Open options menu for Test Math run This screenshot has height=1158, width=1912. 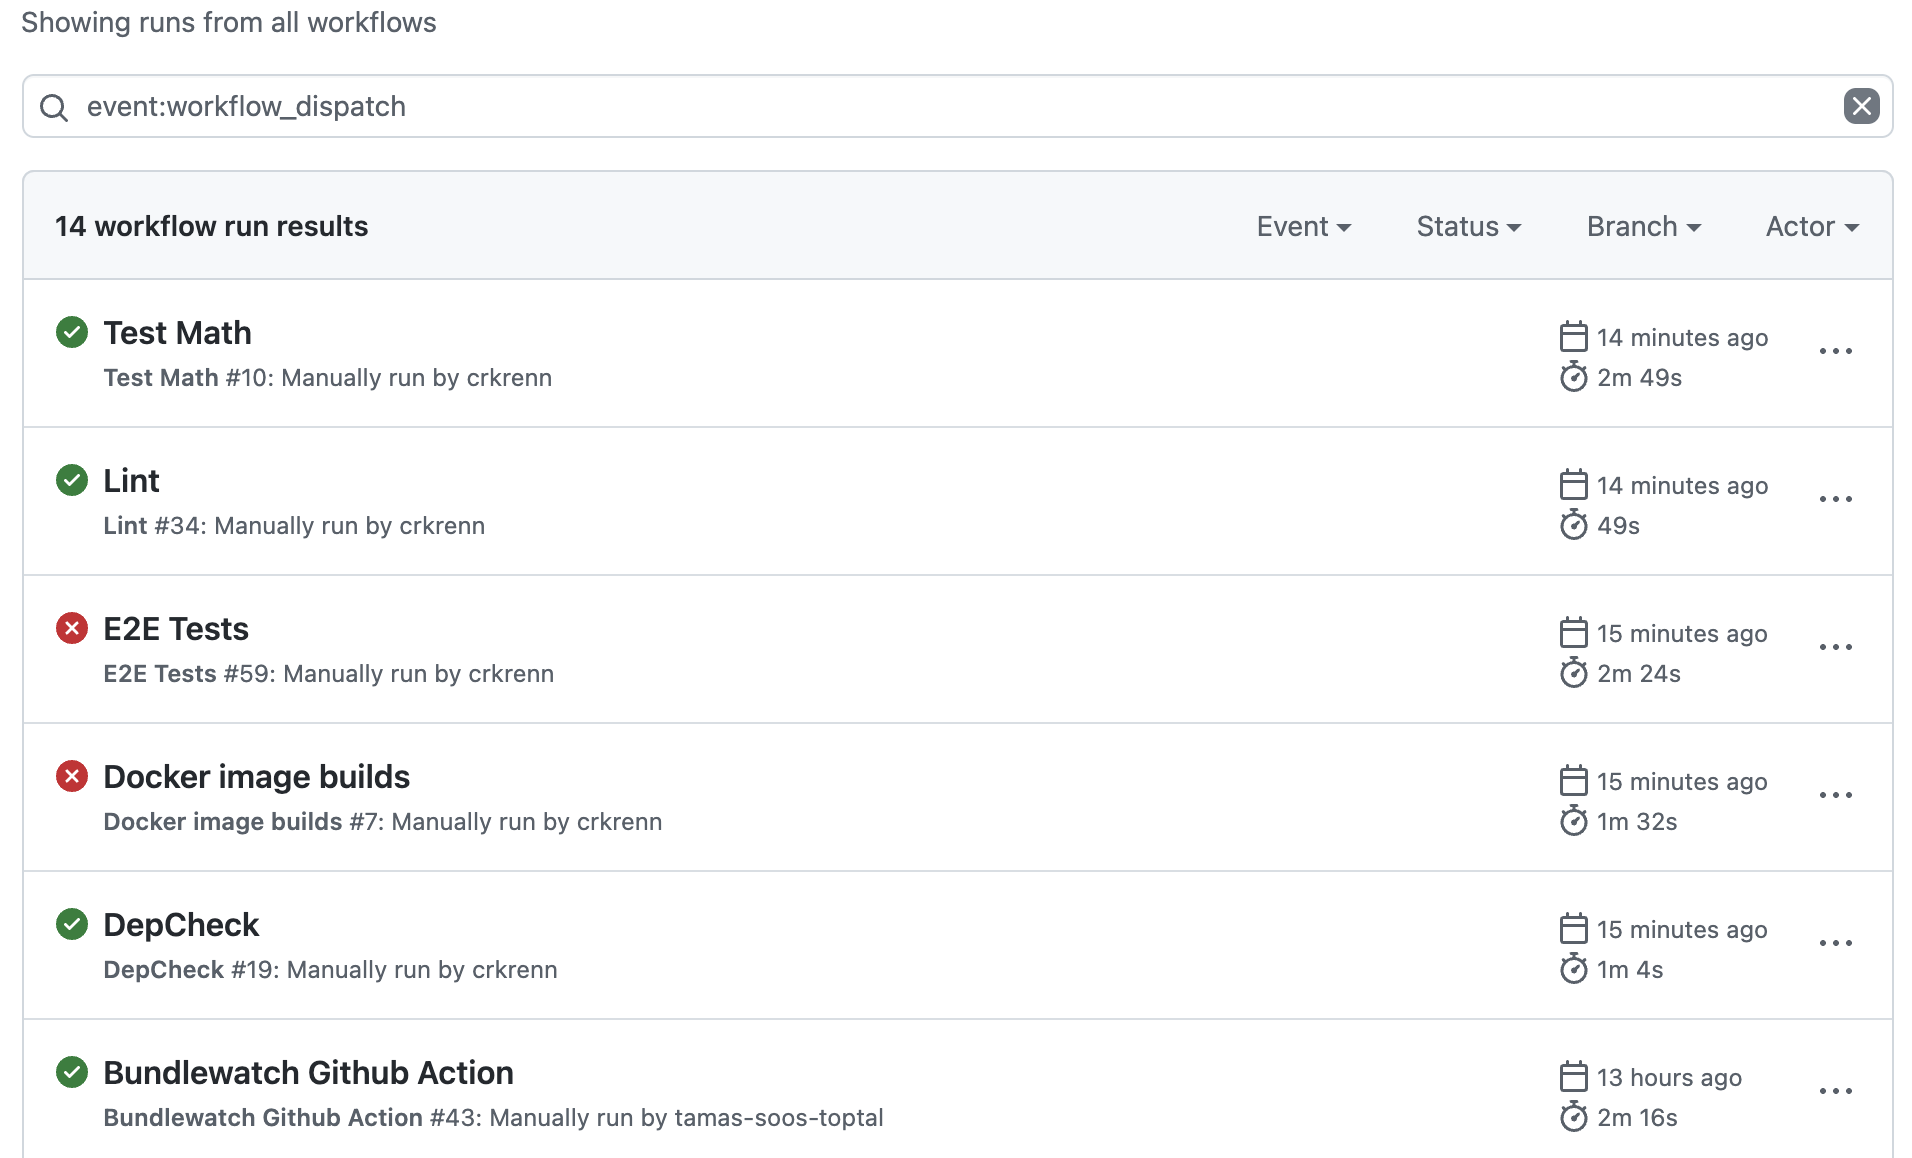click(x=1835, y=351)
